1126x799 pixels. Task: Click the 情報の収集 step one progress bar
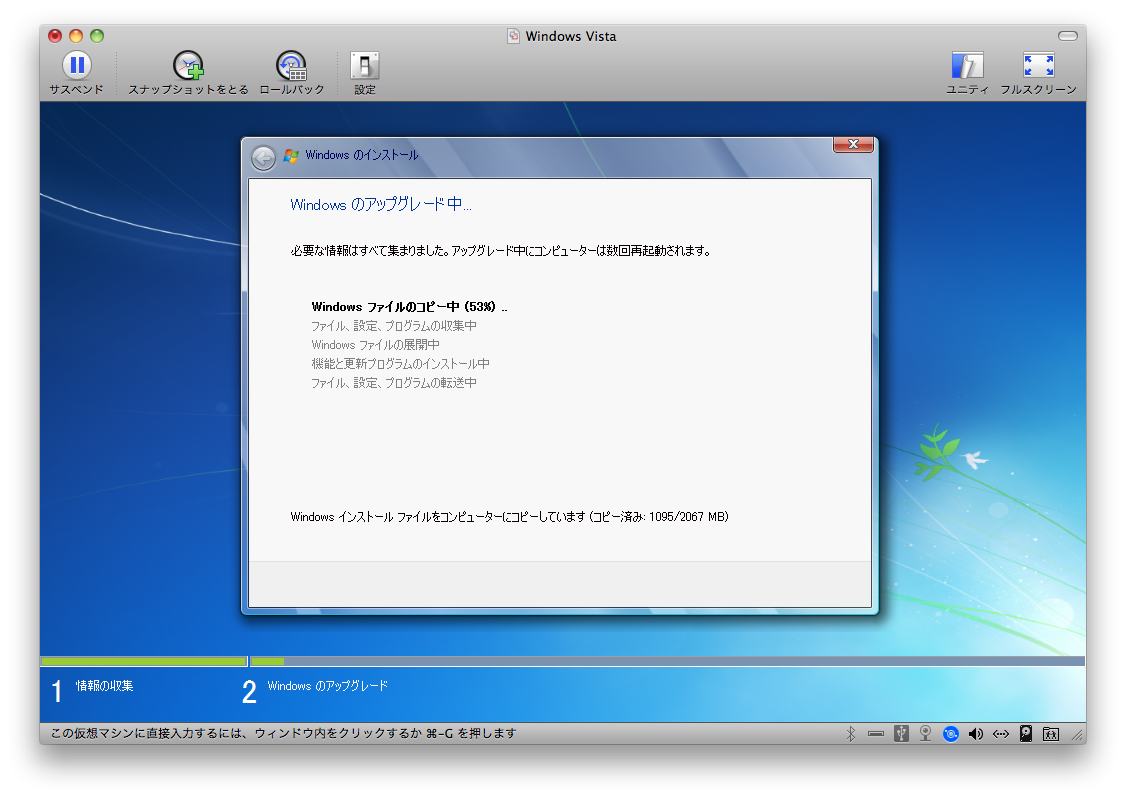pos(144,661)
